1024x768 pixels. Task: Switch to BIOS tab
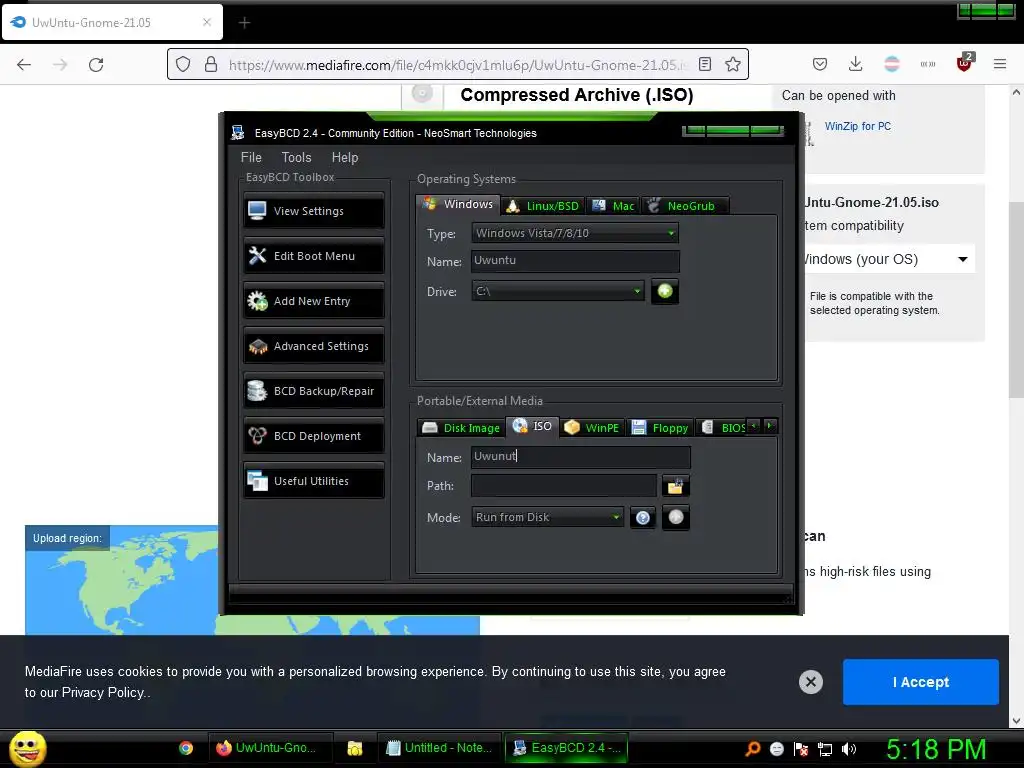[724, 428]
